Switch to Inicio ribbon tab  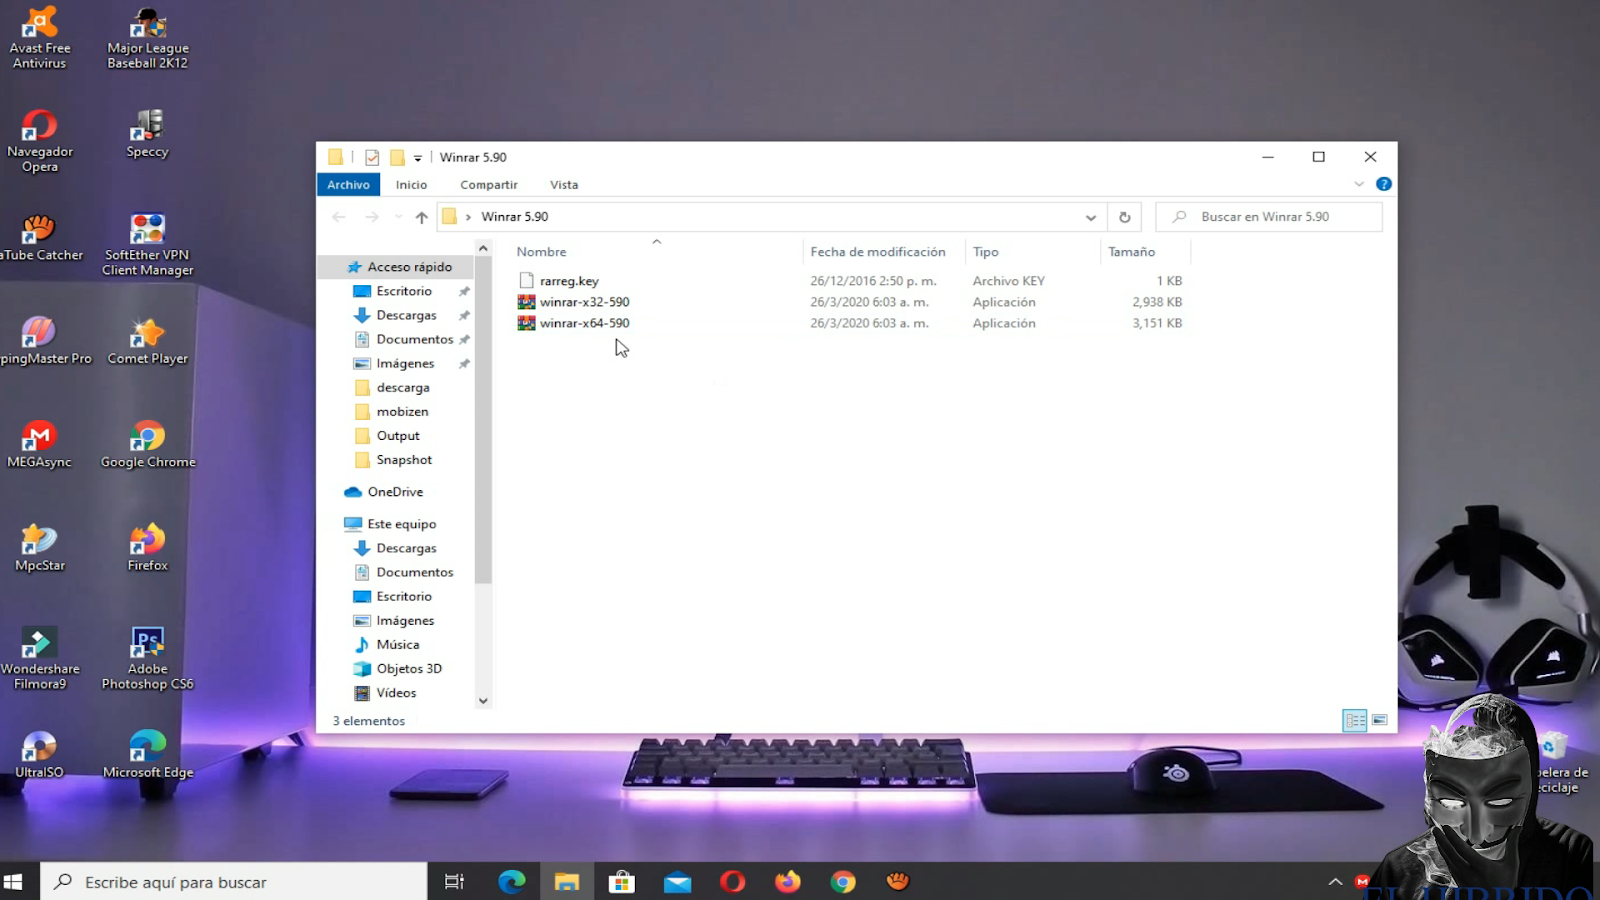tap(411, 185)
